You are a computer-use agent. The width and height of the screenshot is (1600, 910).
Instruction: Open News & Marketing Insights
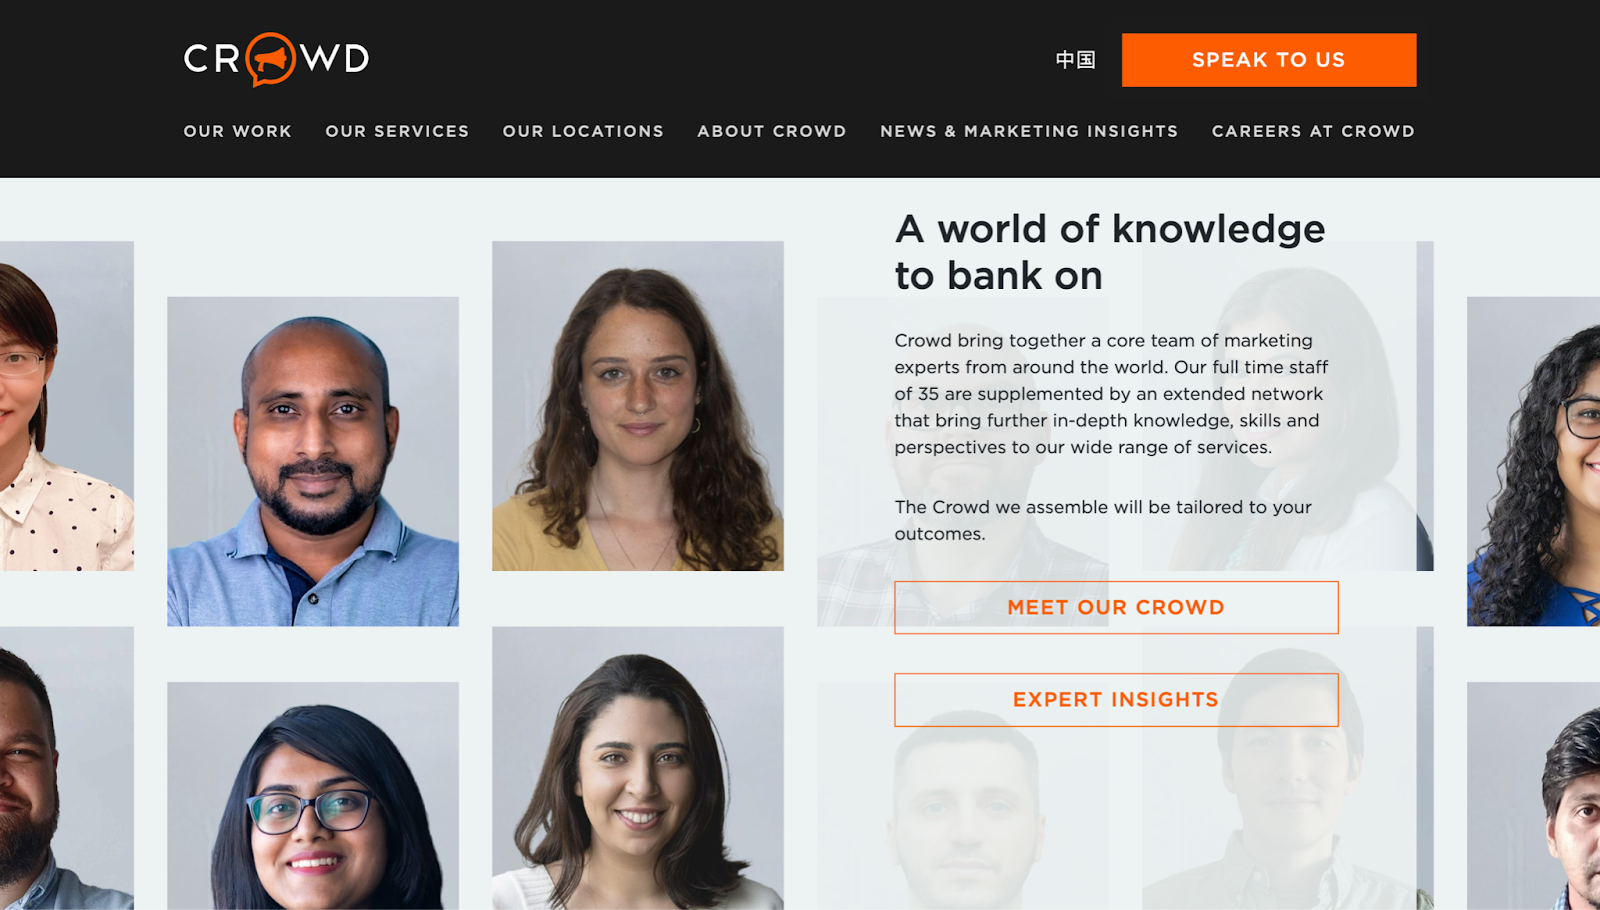coord(1029,131)
